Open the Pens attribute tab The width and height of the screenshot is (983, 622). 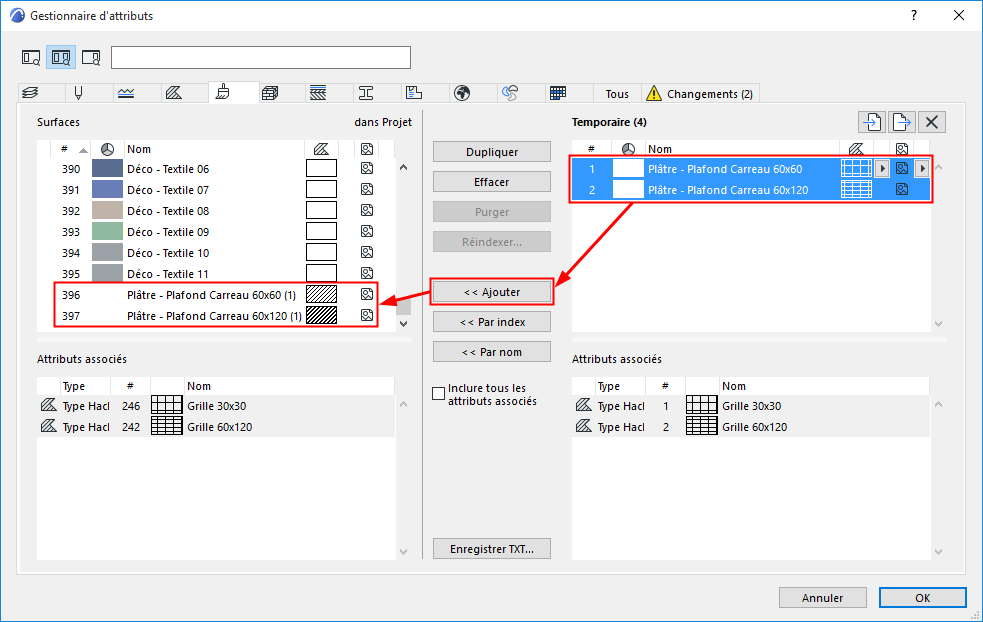78,93
